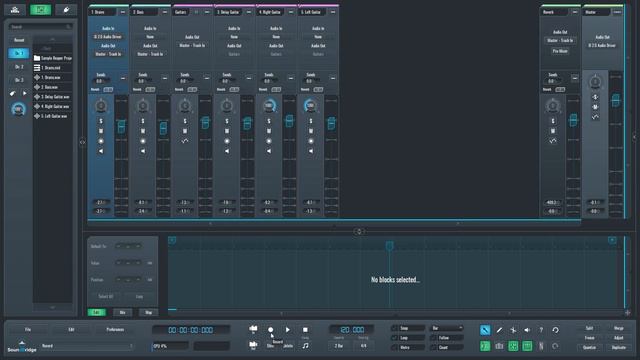Collapse the sends section of 2 Bass
This screenshot has height=360, width=640.
(165, 78)
